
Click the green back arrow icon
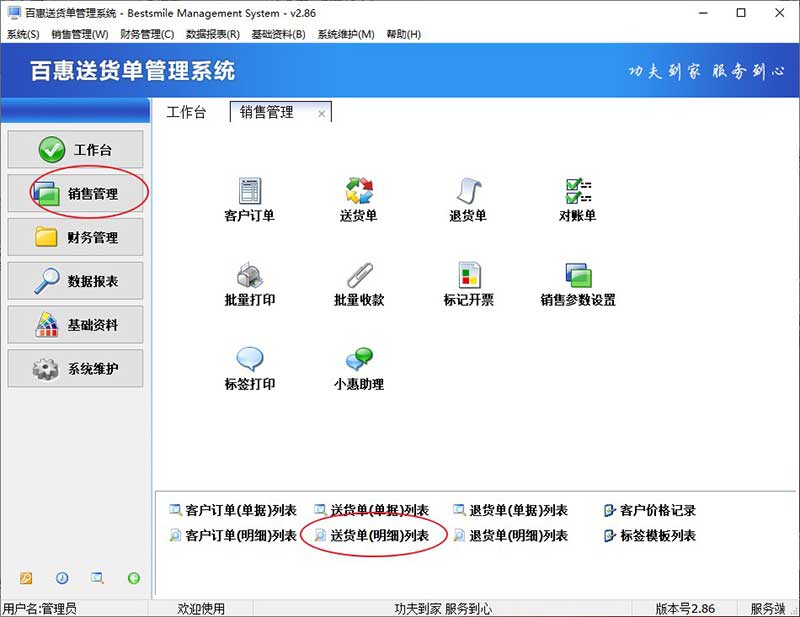tap(134, 578)
